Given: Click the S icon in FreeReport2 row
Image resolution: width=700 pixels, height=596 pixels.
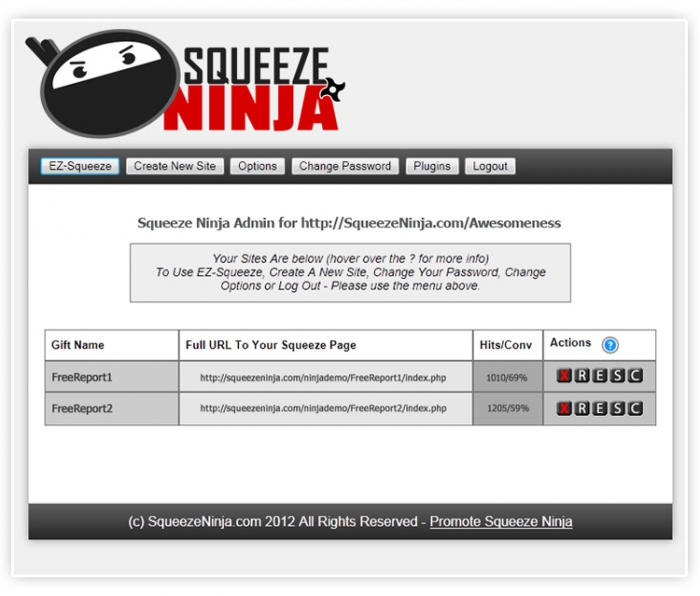Looking at the screenshot, I should click(x=617, y=408).
